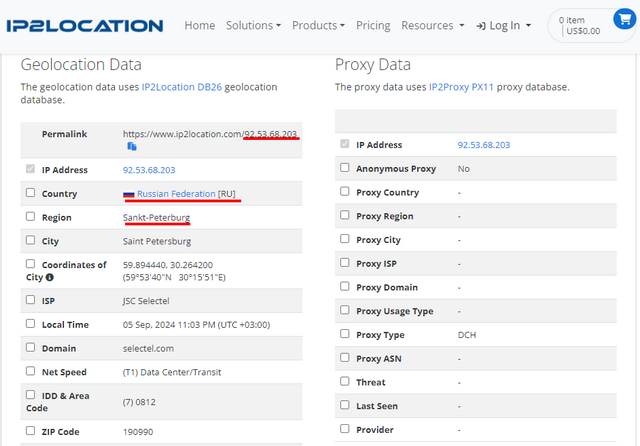The image size is (640, 446).
Task: Check the Proxy Domain checkbox
Action: [x=345, y=286]
